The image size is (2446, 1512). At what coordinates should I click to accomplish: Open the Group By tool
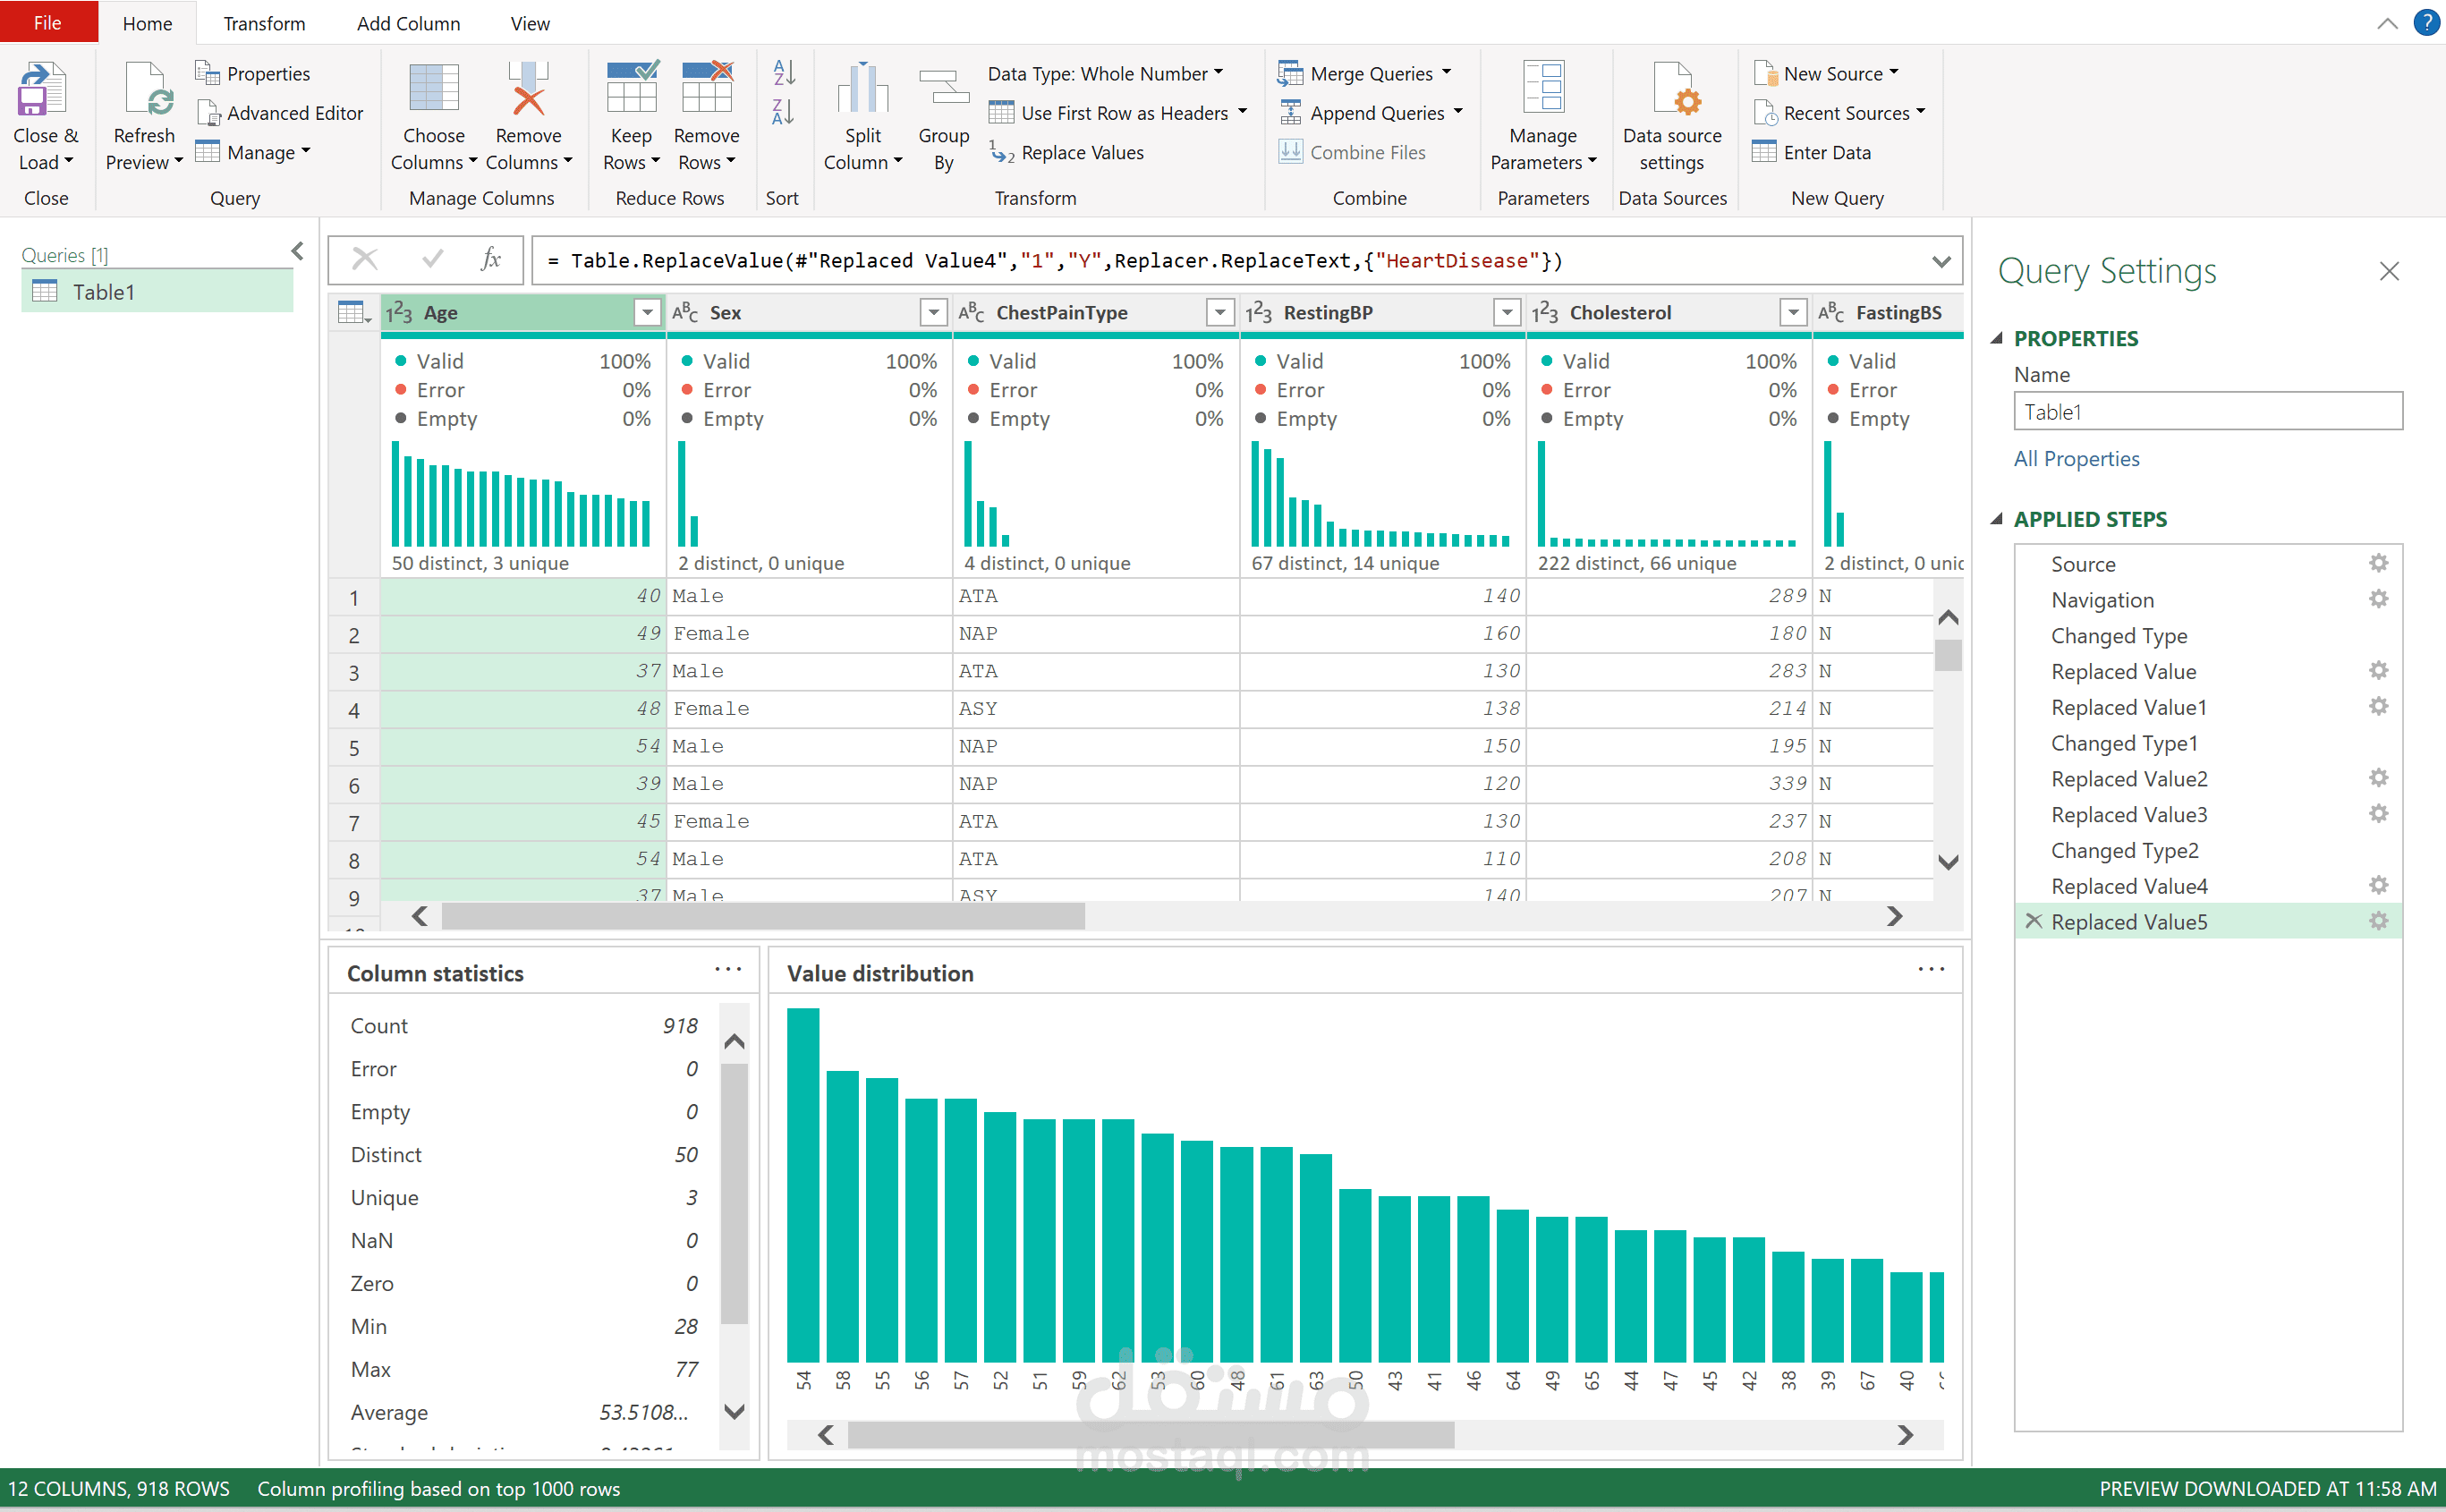943,90
